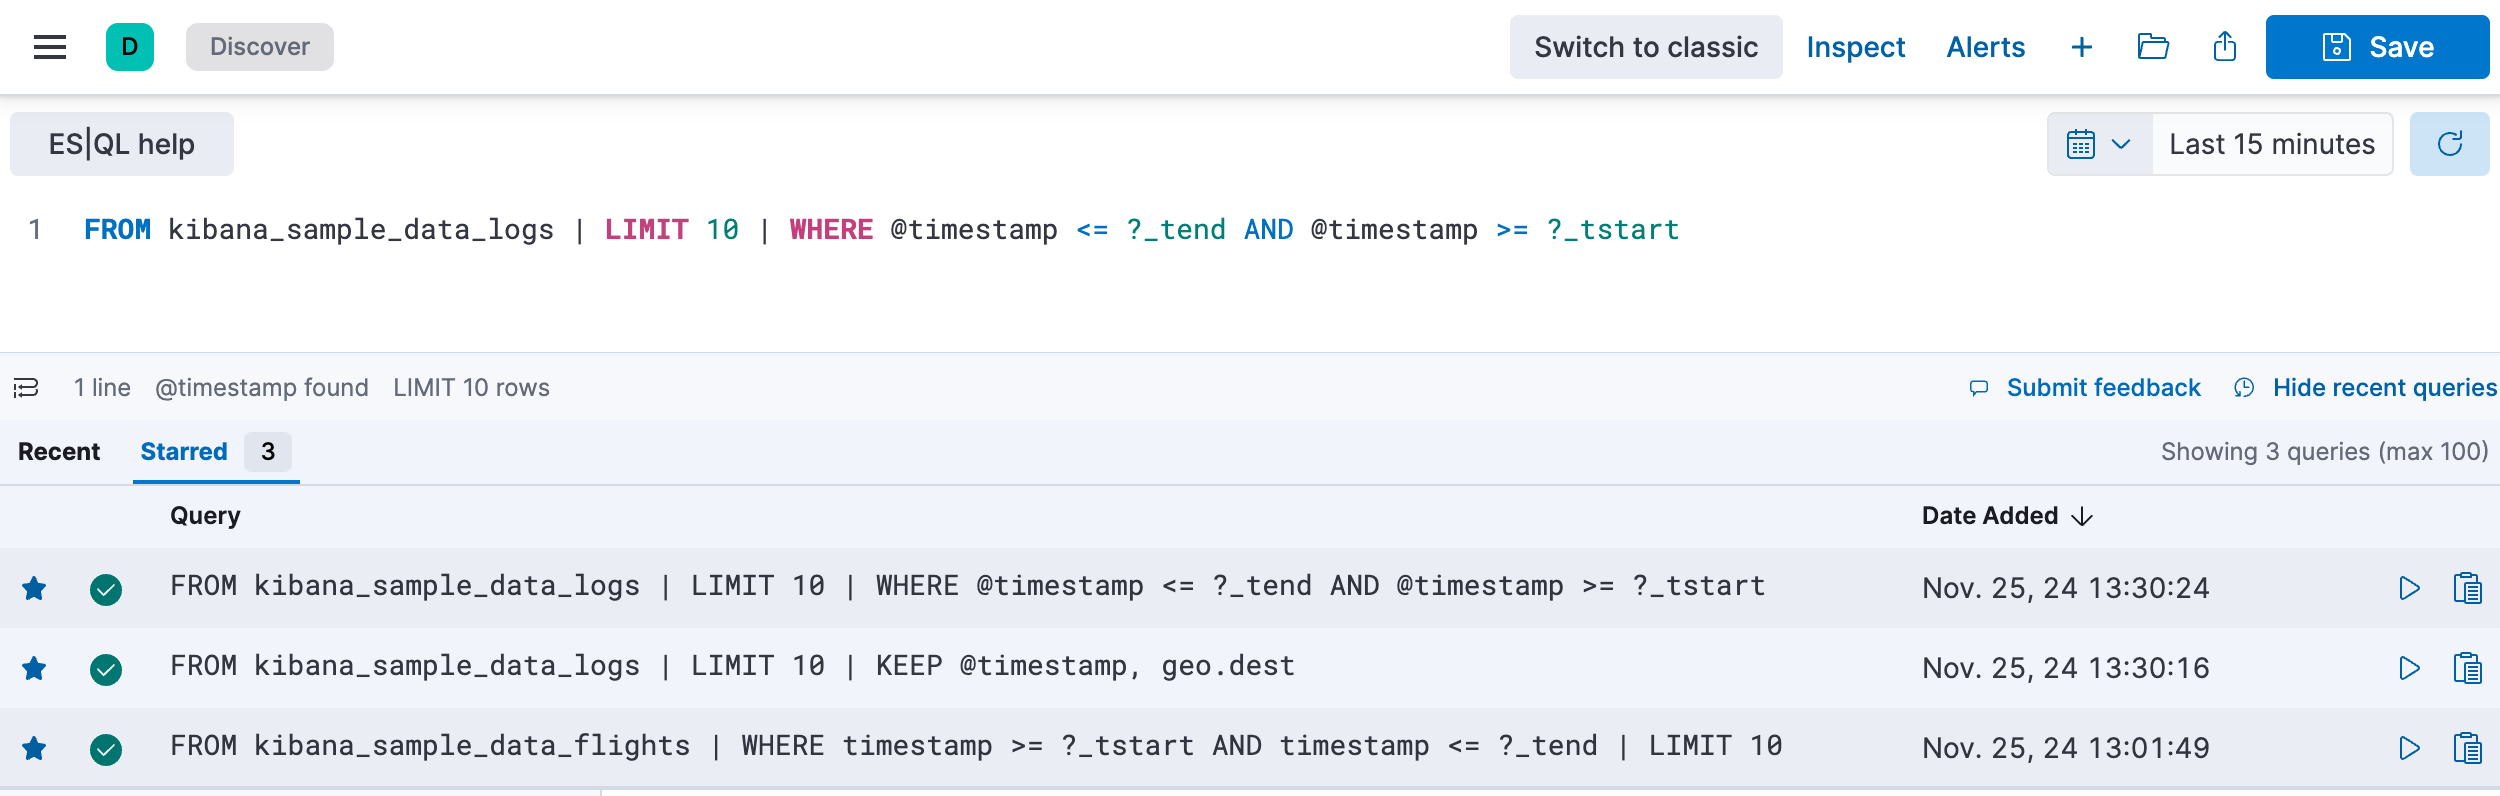Image resolution: width=2500 pixels, height=796 pixels.
Task: Click the line-wrap icon below the editor
Action: click(27, 387)
